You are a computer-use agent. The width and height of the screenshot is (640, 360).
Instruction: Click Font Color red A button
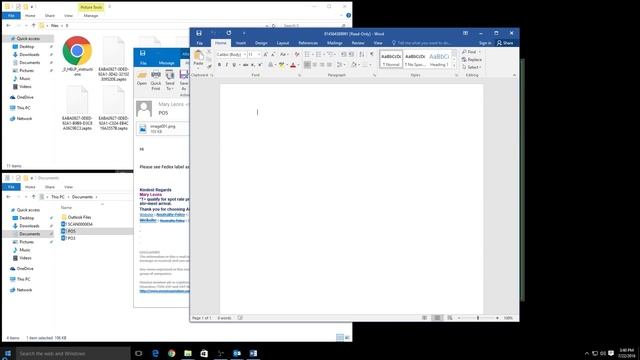click(293, 65)
